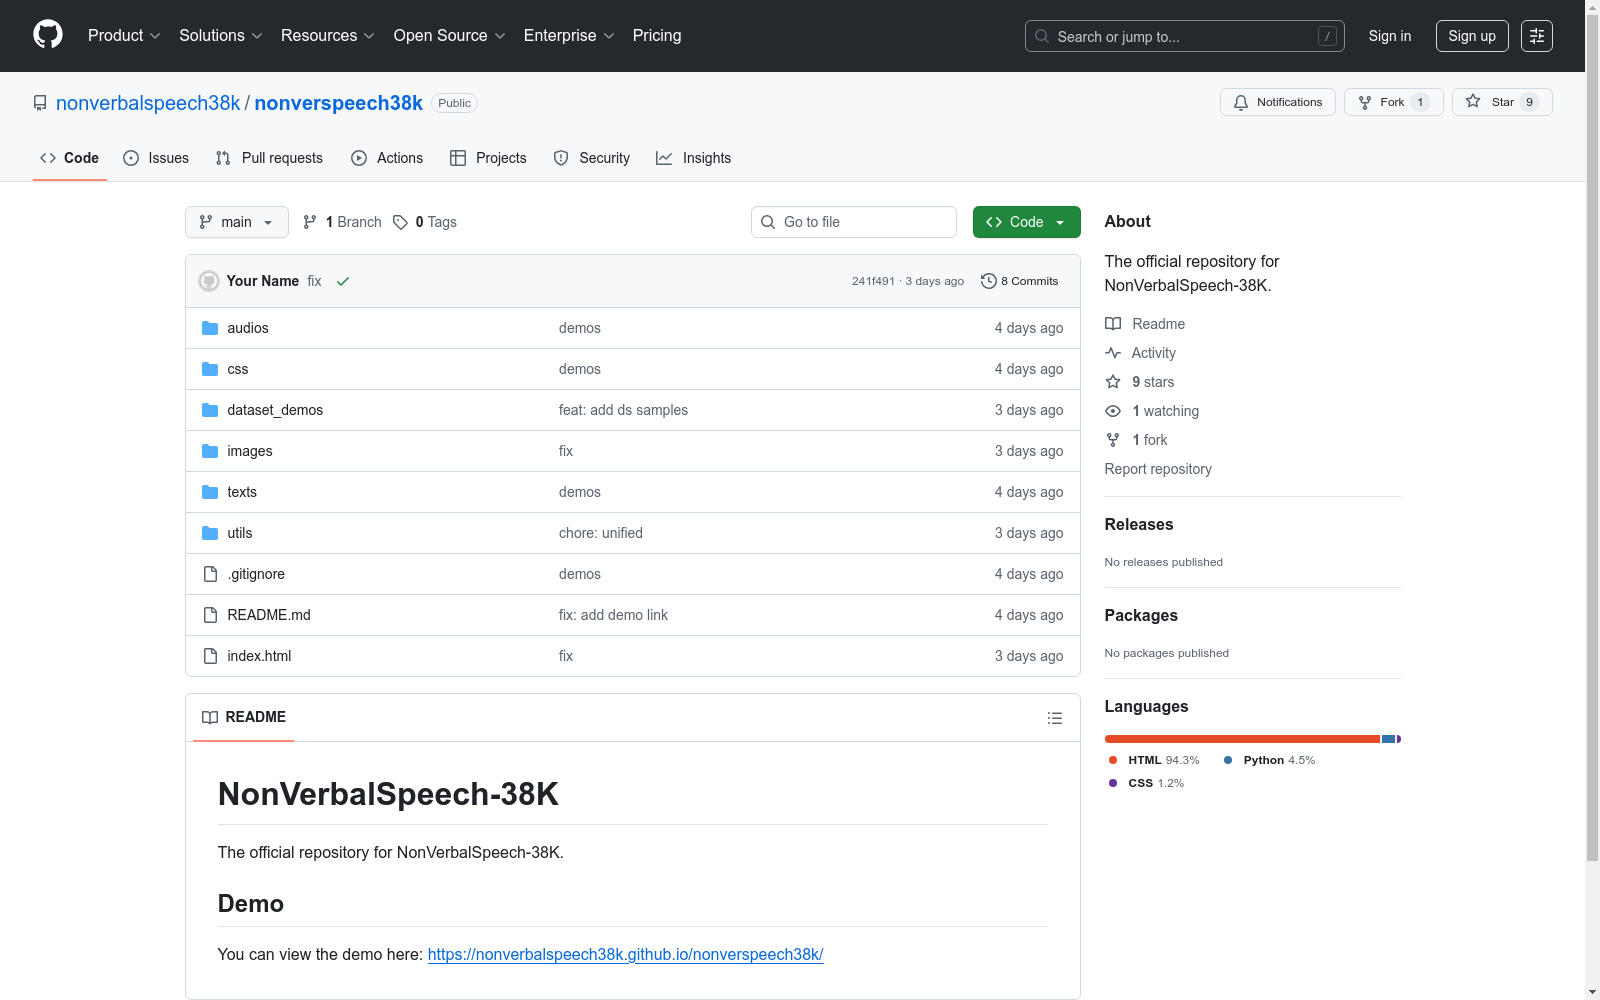Viewport: 1600px width, 1000px height.
Task: Open the Releases heading link
Action: click(1139, 524)
